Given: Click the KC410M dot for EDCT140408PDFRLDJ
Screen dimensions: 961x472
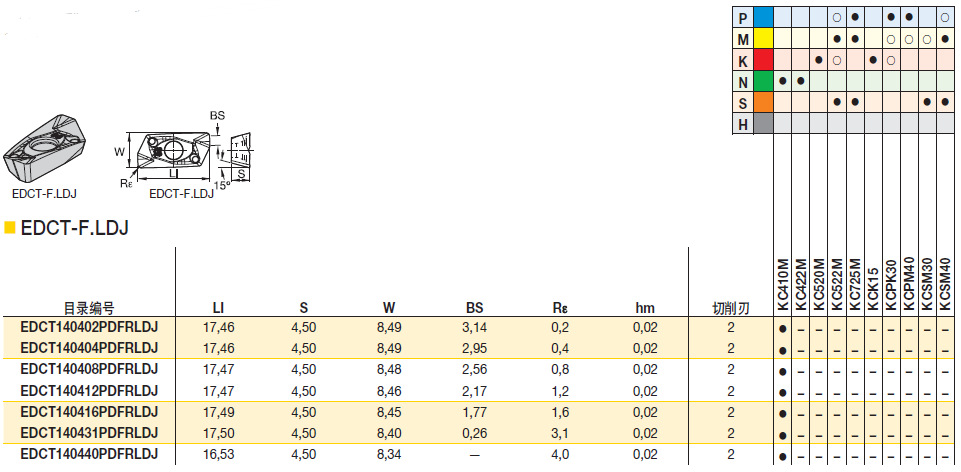Looking at the screenshot, I should pos(783,370).
